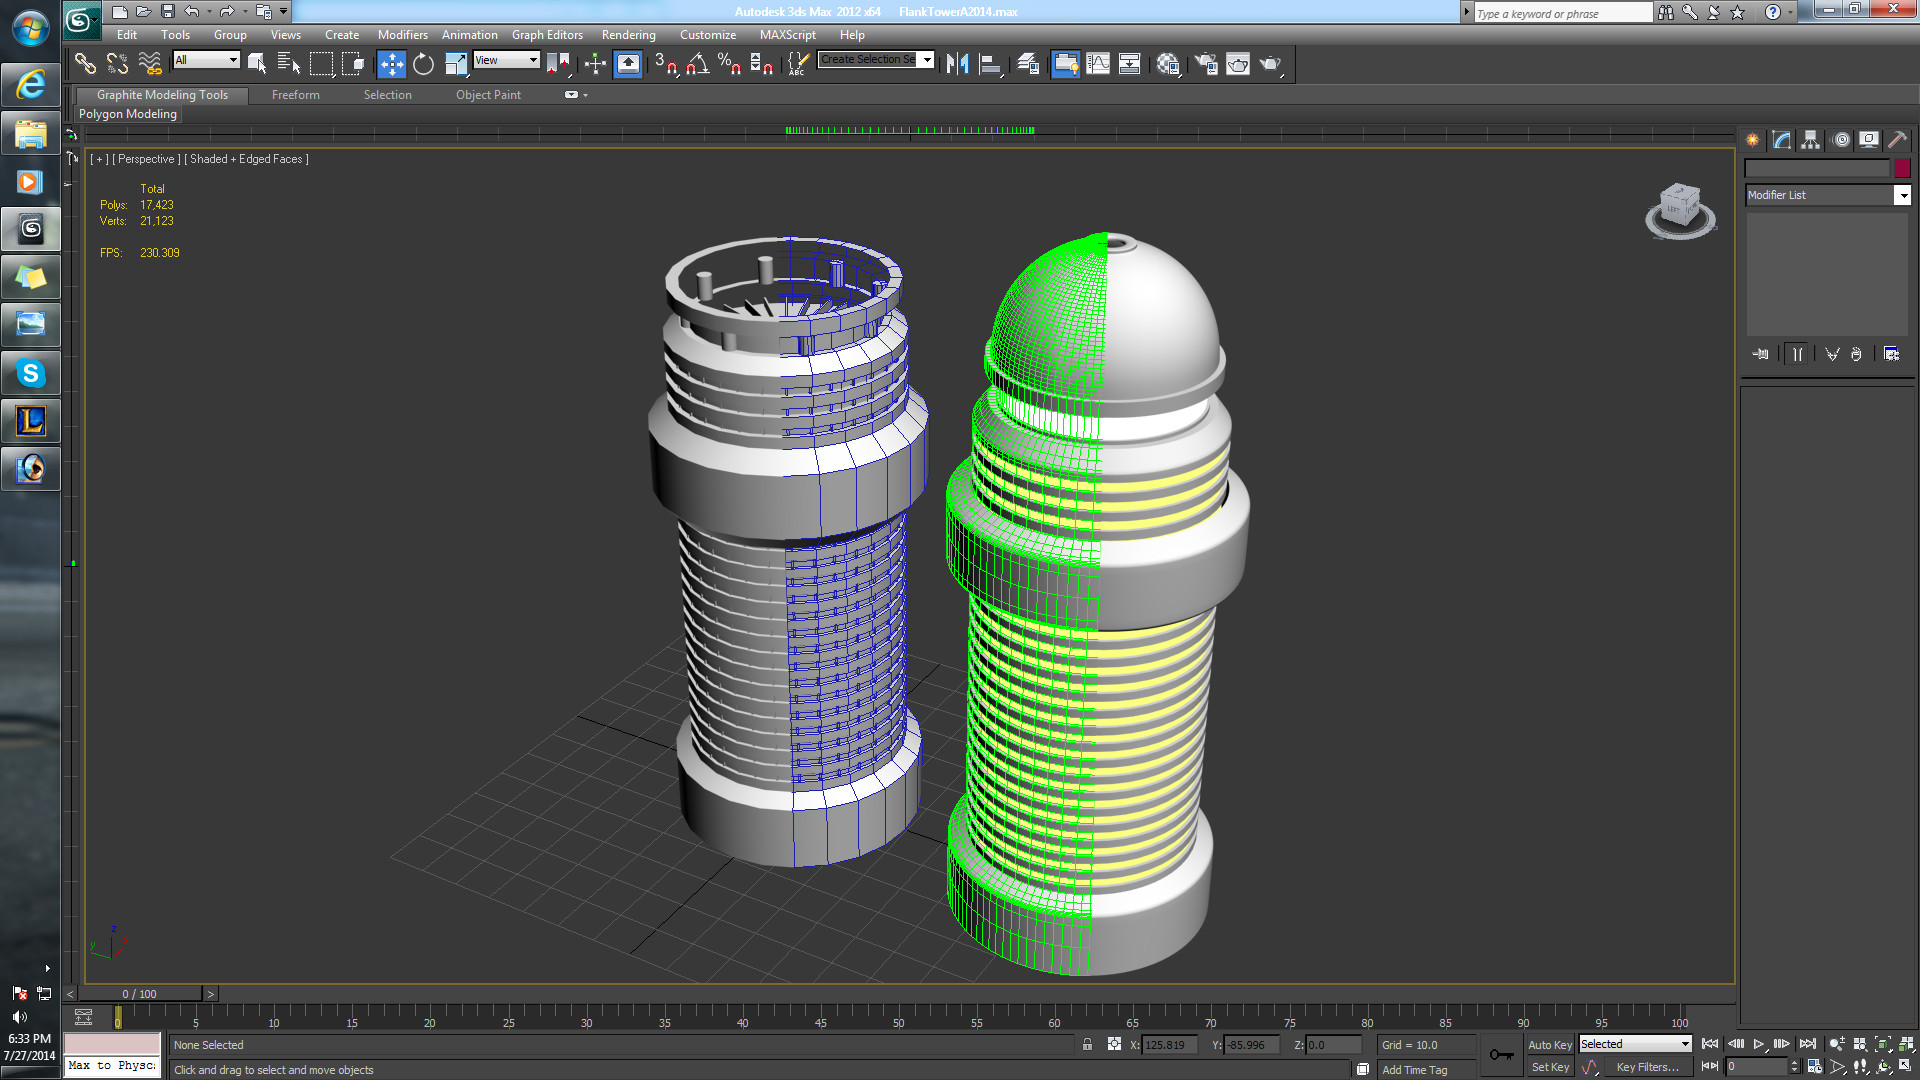Screen dimensions: 1920x1080
Task: Open Select by Name tool
Action: [289, 64]
